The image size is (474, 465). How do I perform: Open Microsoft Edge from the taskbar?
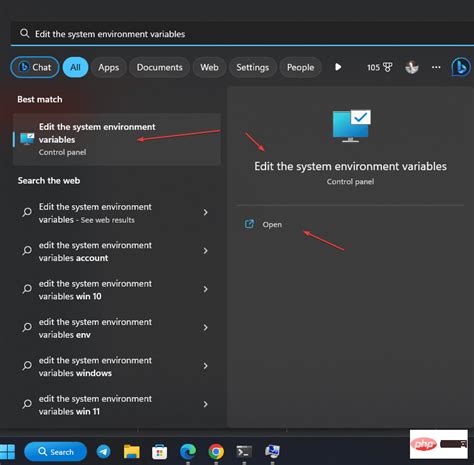click(188, 452)
